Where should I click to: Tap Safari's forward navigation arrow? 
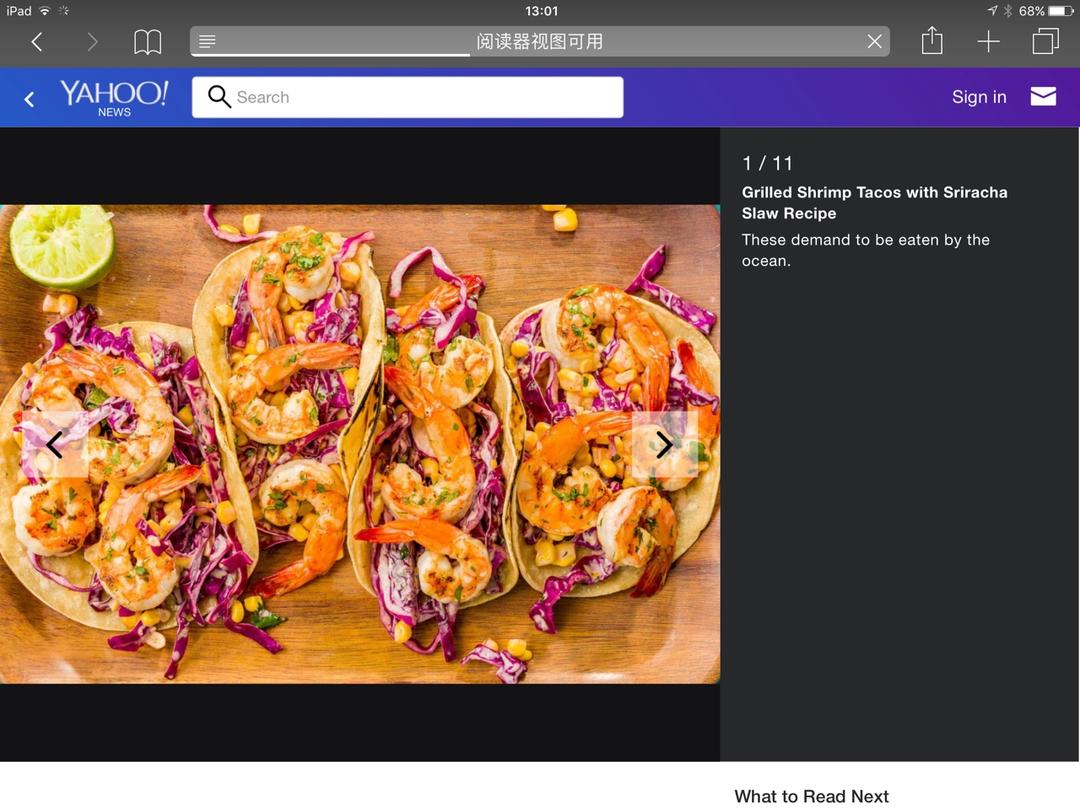tap(92, 42)
